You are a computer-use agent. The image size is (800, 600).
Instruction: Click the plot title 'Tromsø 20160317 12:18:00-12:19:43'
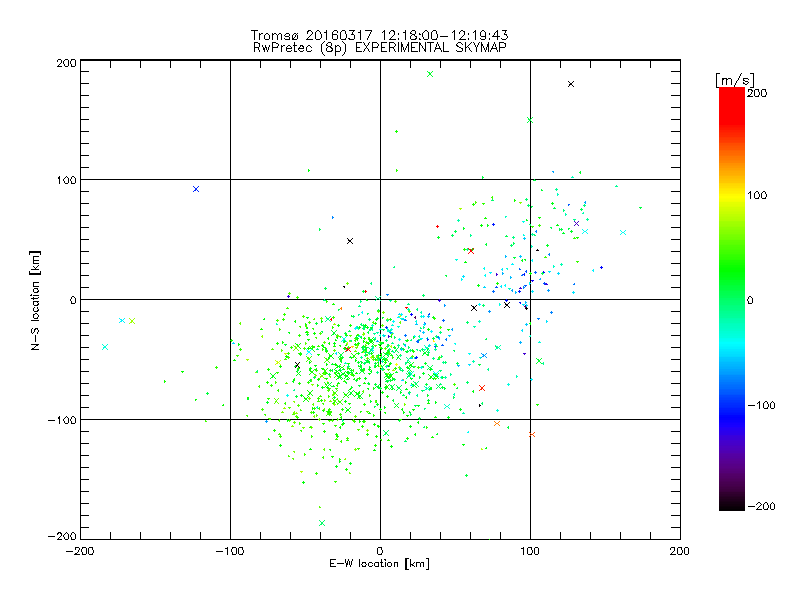[379, 35]
